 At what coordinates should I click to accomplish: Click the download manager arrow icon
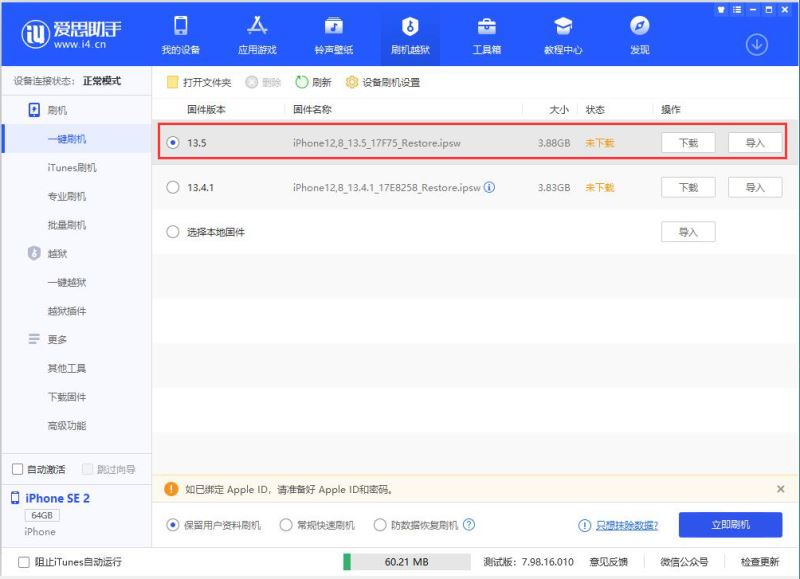coord(757,45)
